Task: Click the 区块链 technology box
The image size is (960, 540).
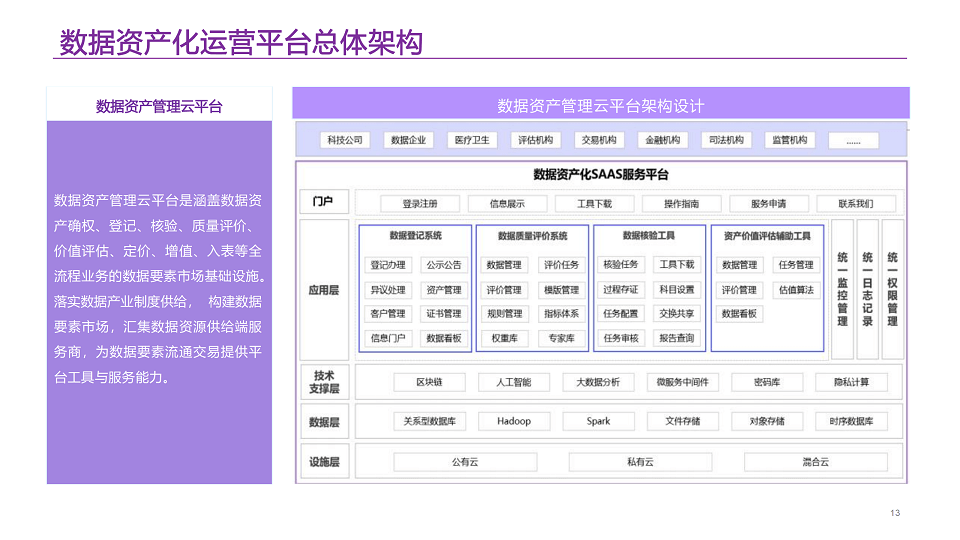Action: point(429,382)
